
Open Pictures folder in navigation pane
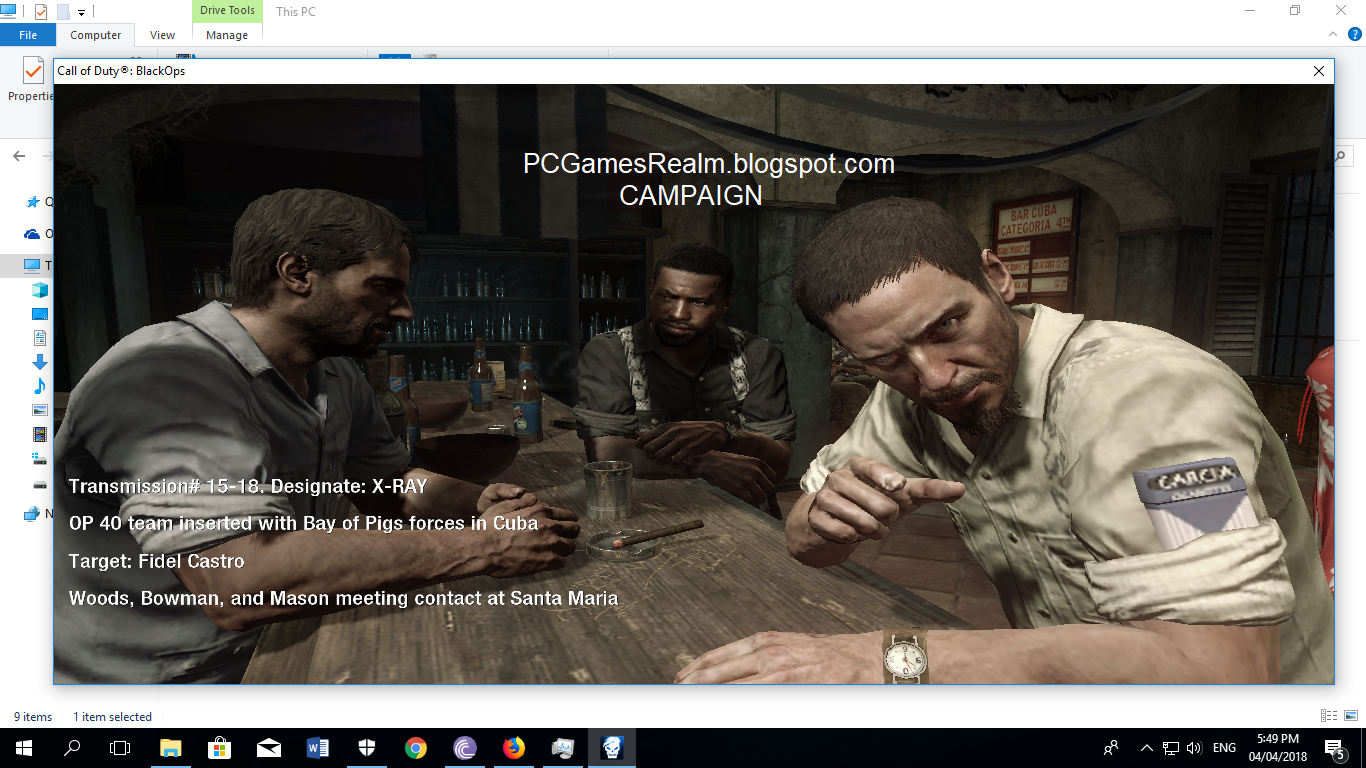click(x=40, y=410)
